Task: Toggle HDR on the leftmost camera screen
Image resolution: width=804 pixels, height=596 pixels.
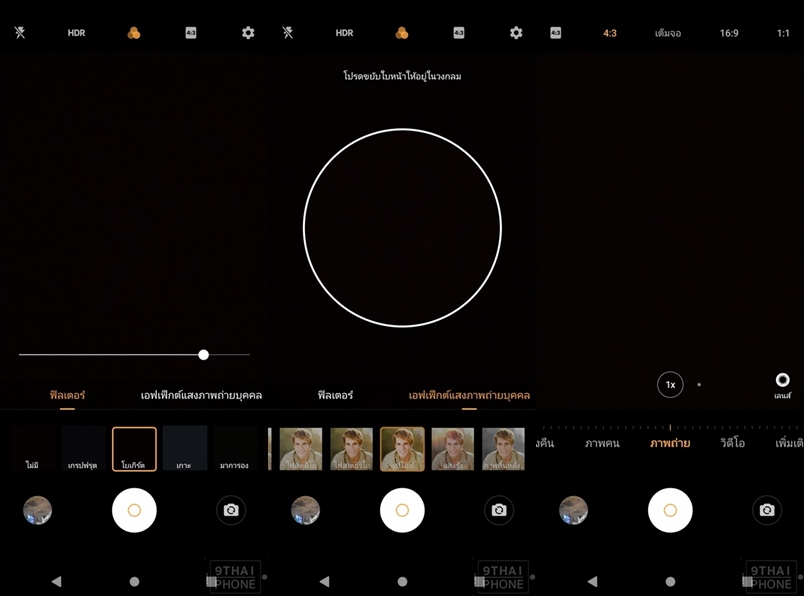Action: [x=76, y=33]
